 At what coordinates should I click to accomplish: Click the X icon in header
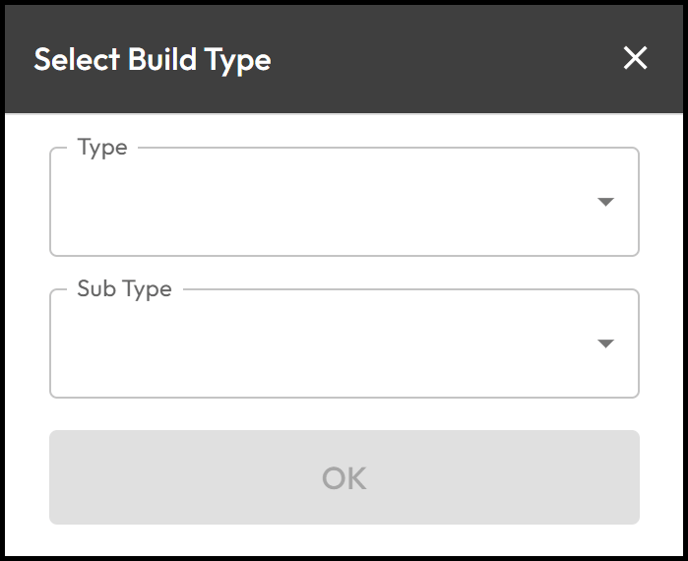635,58
